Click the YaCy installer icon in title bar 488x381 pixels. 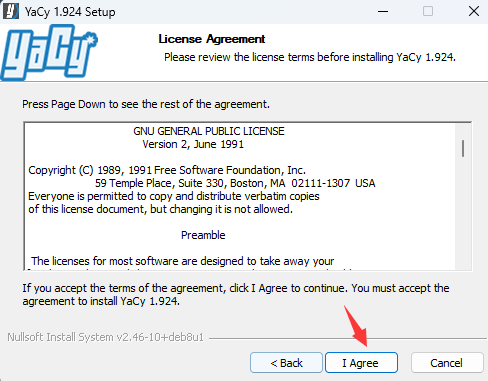pyautogui.click(x=11, y=11)
